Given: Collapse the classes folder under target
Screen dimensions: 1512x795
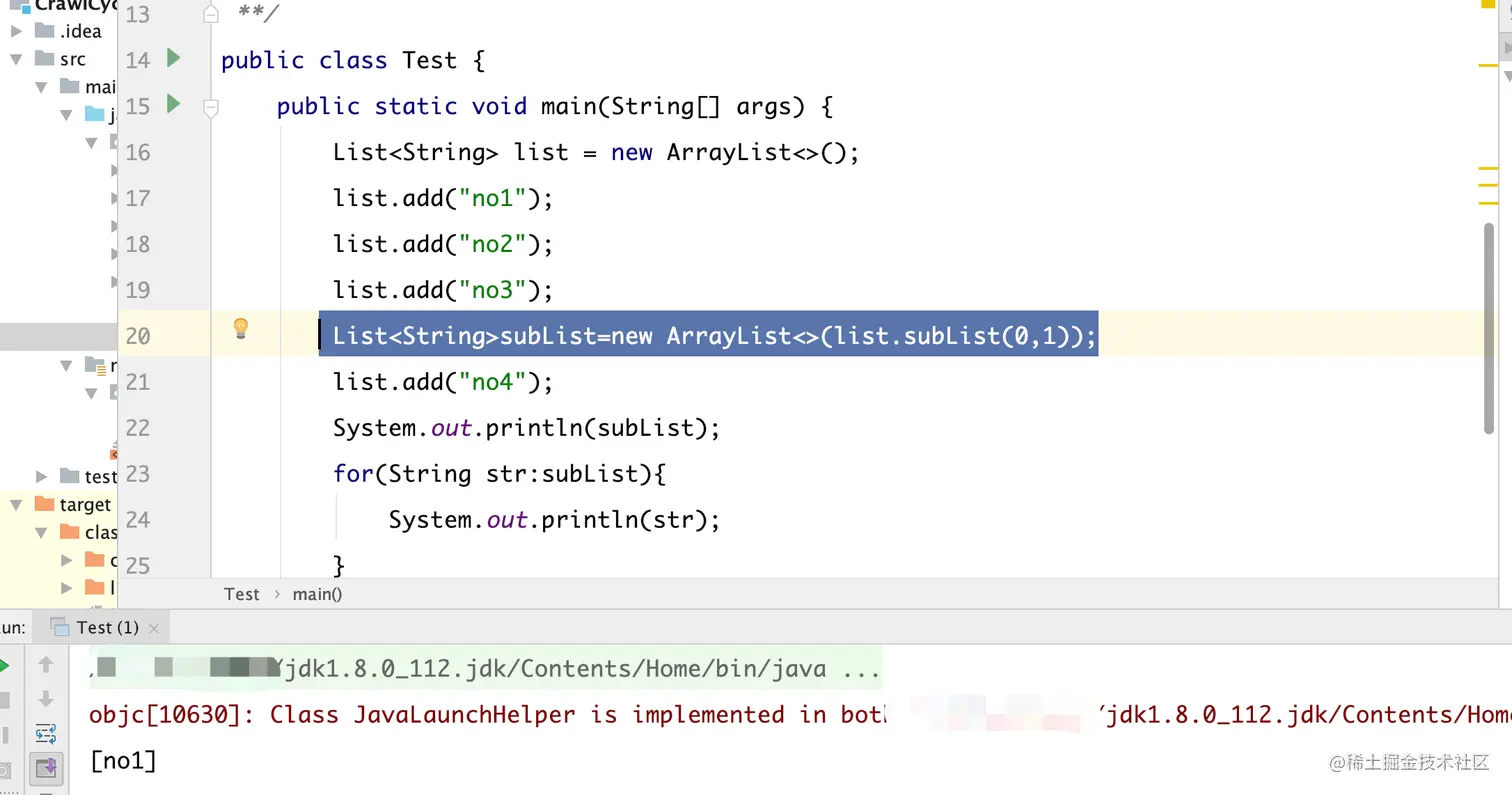Looking at the screenshot, I should 42,532.
